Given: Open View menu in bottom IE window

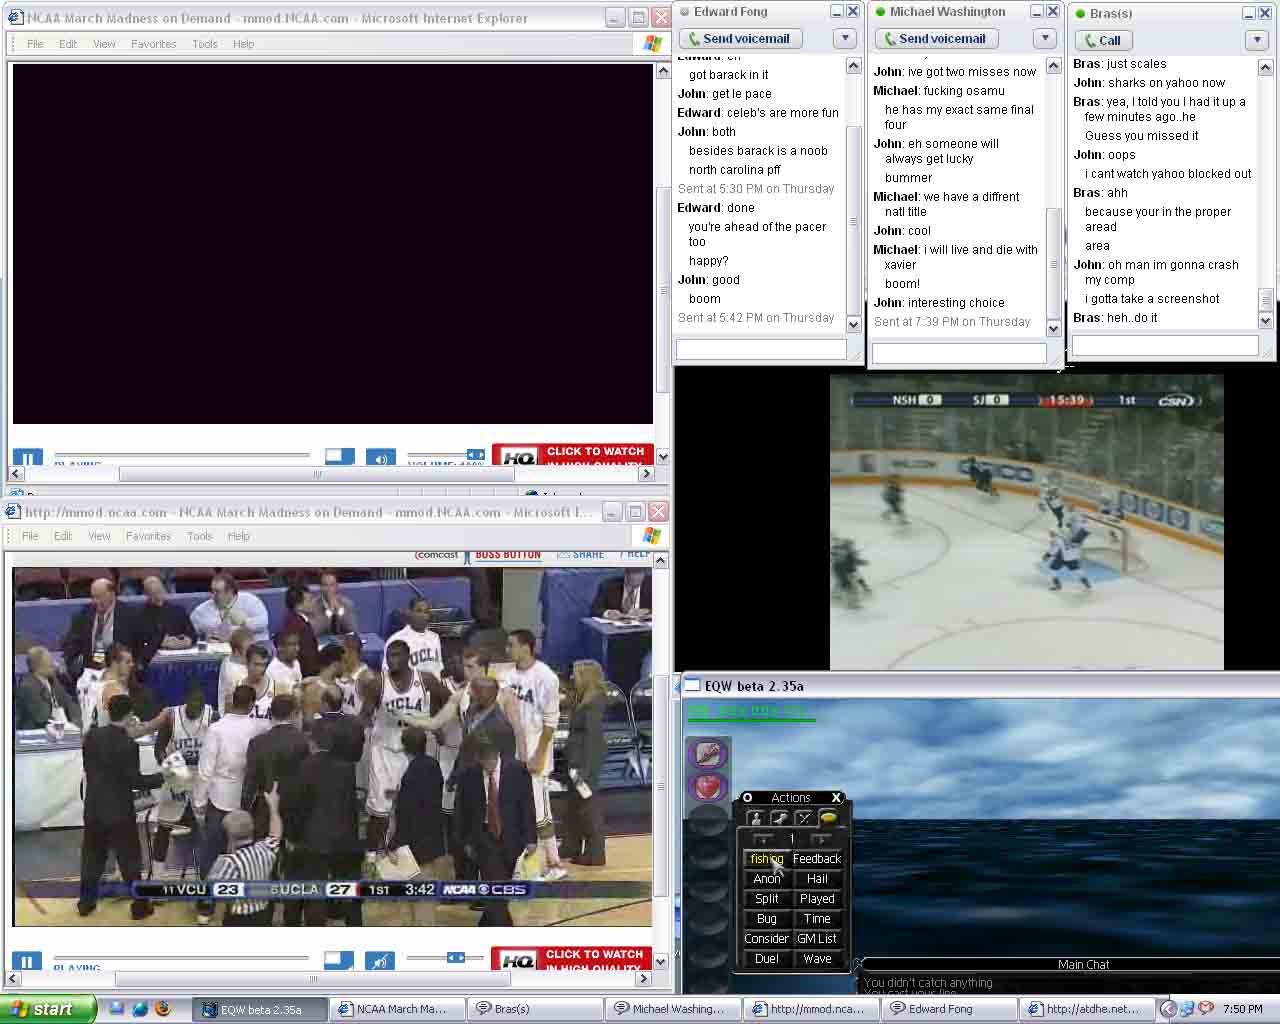Looking at the screenshot, I should point(99,536).
